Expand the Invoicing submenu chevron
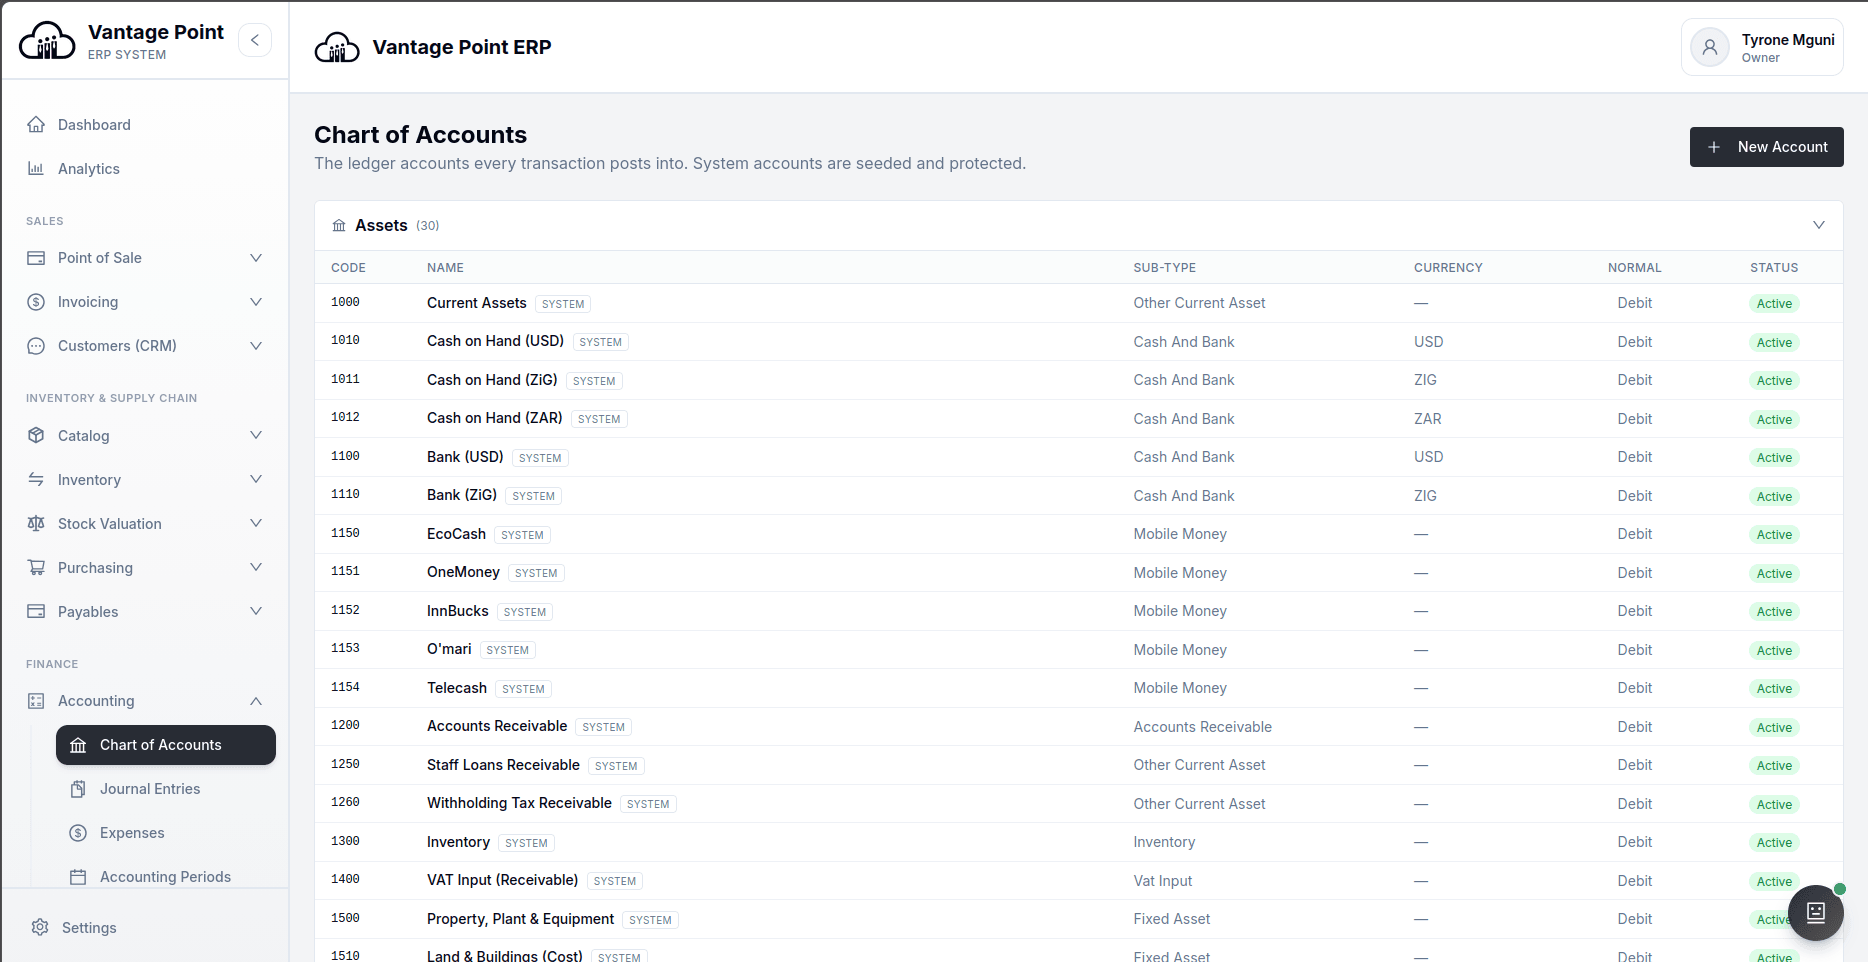This screenshot has width=1868, height=962. click(x=256, y=302)
